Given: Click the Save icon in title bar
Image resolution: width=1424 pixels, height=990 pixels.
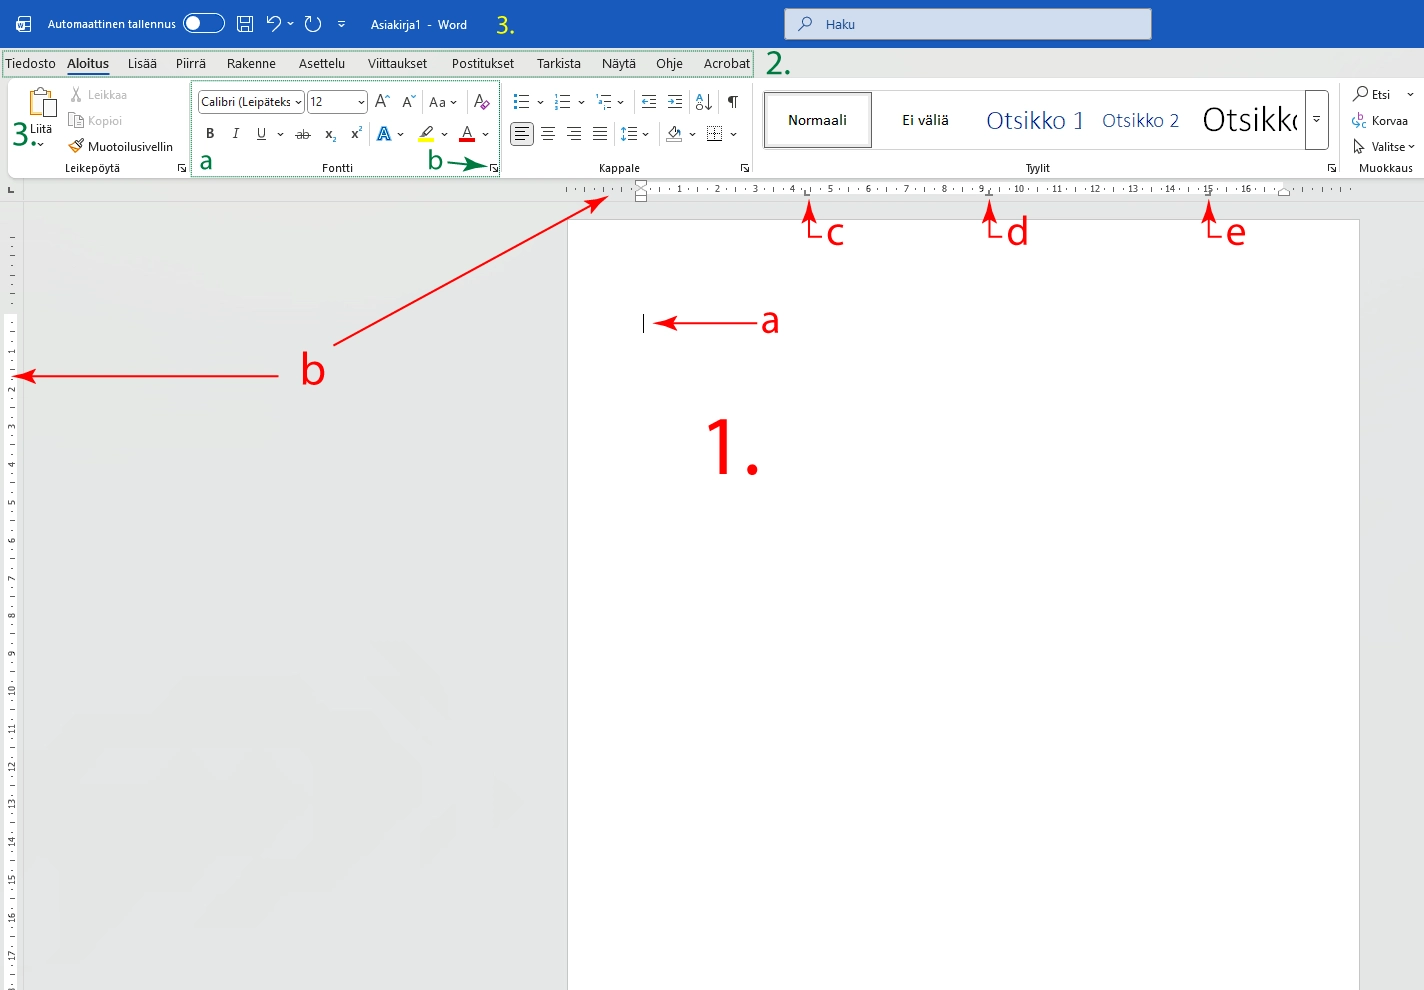Looking at the screenshot, I should point(245,24).
